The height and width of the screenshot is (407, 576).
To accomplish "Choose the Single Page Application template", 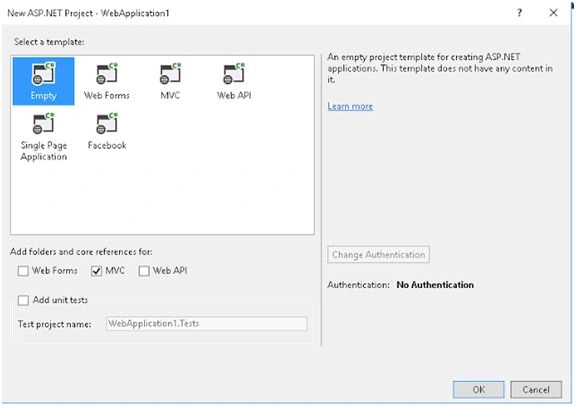I will 44,137.
